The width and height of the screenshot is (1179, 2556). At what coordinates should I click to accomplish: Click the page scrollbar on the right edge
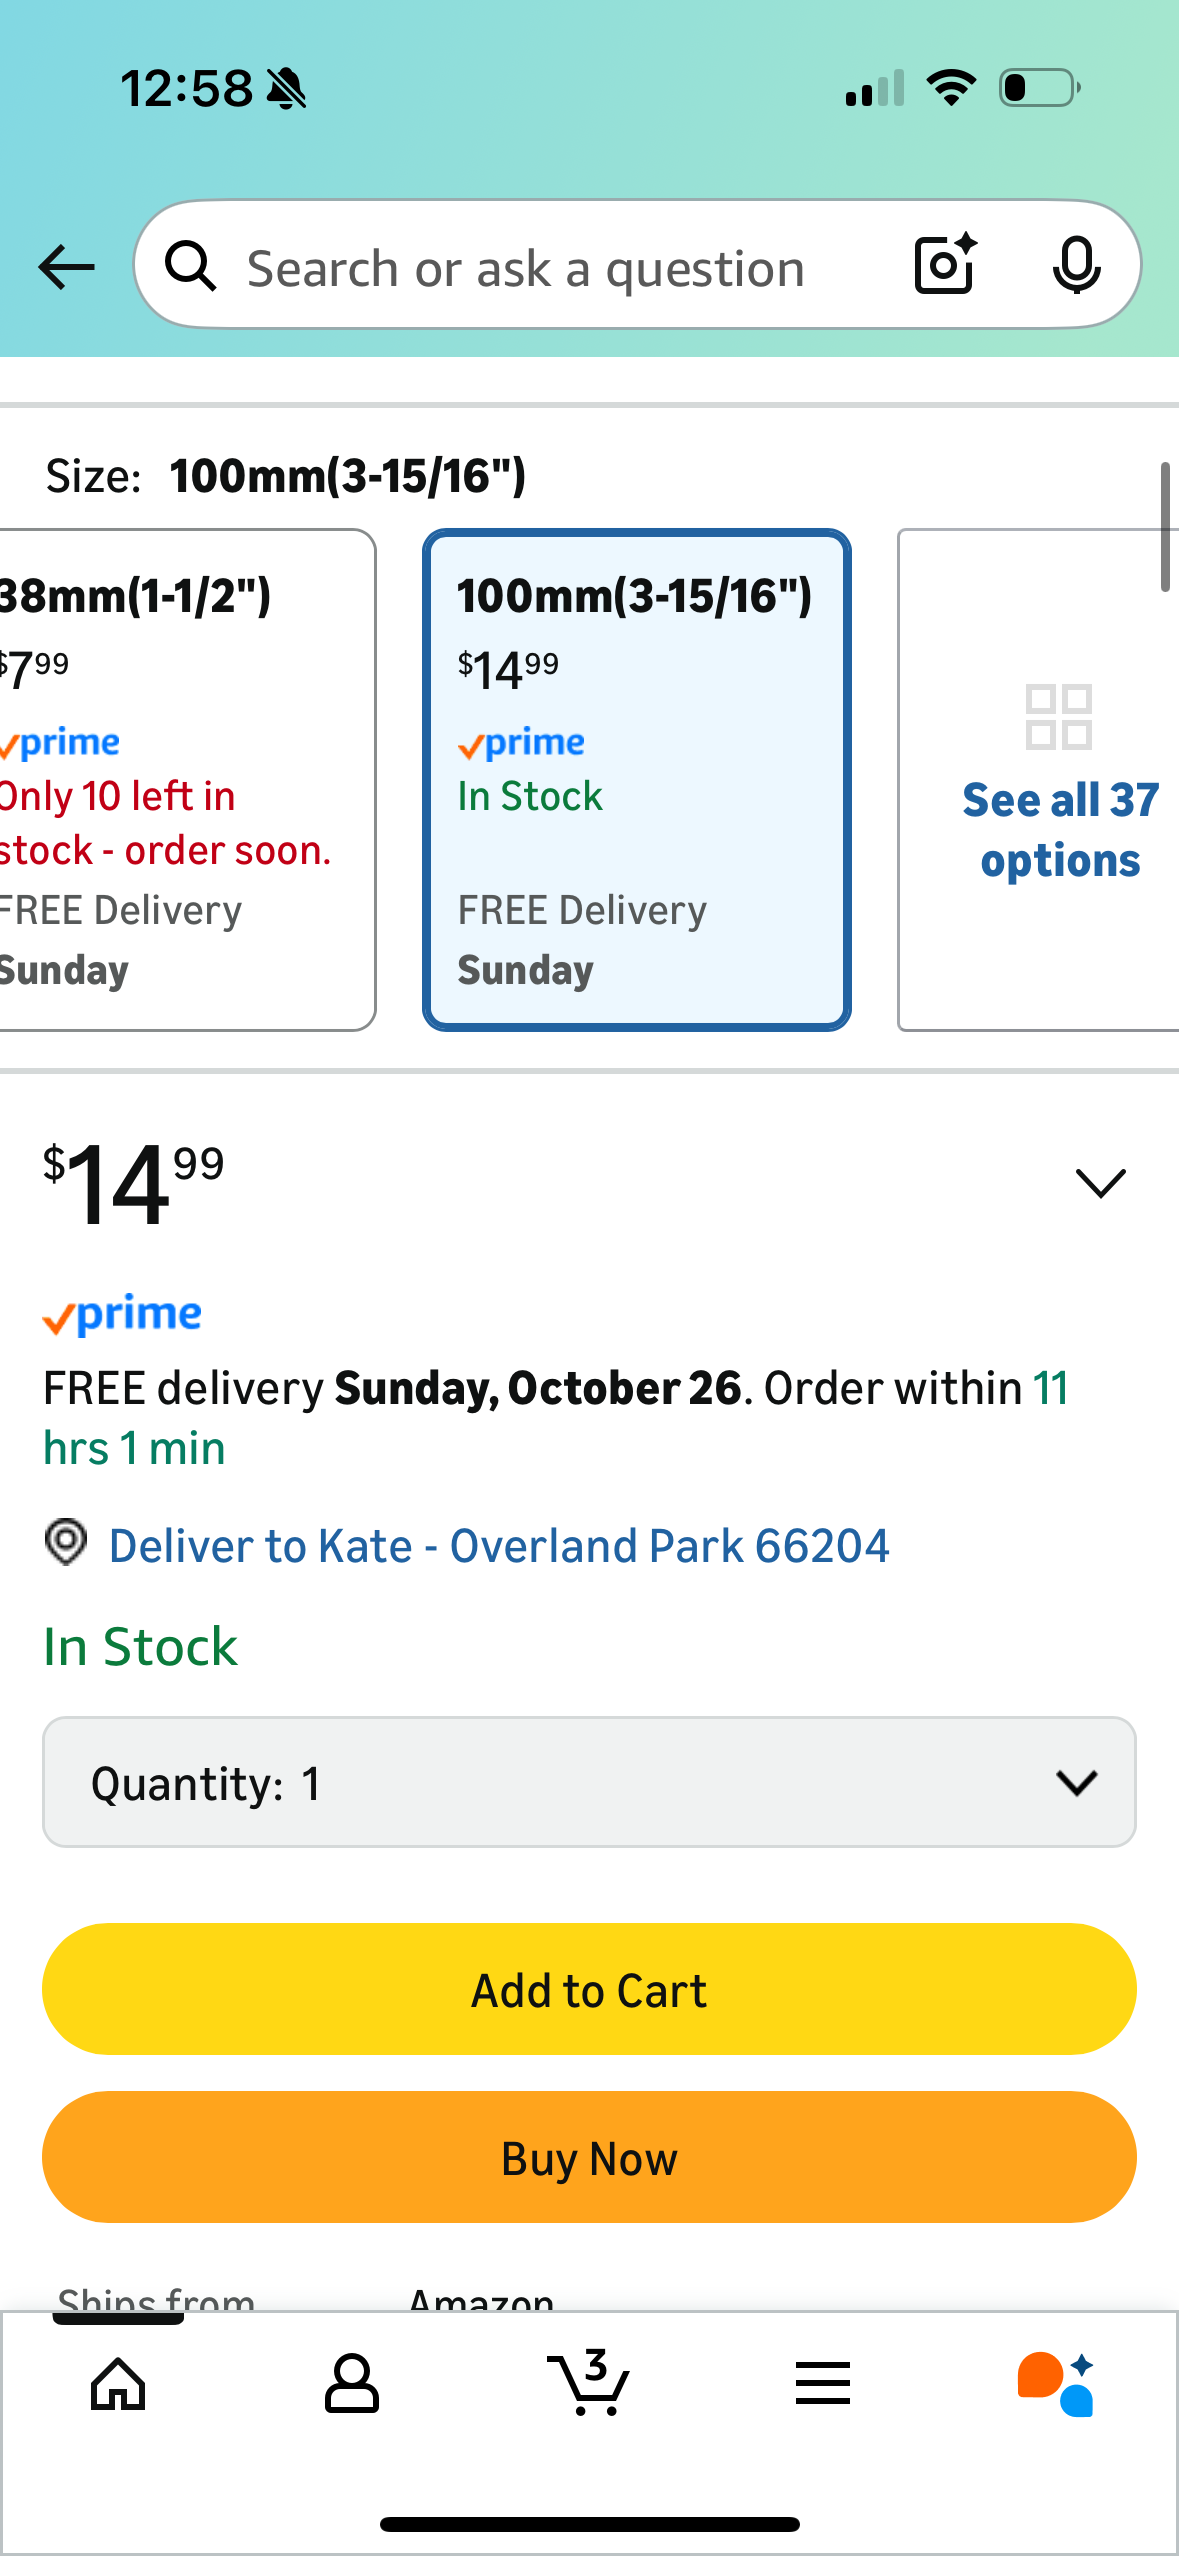(1165, 527)
